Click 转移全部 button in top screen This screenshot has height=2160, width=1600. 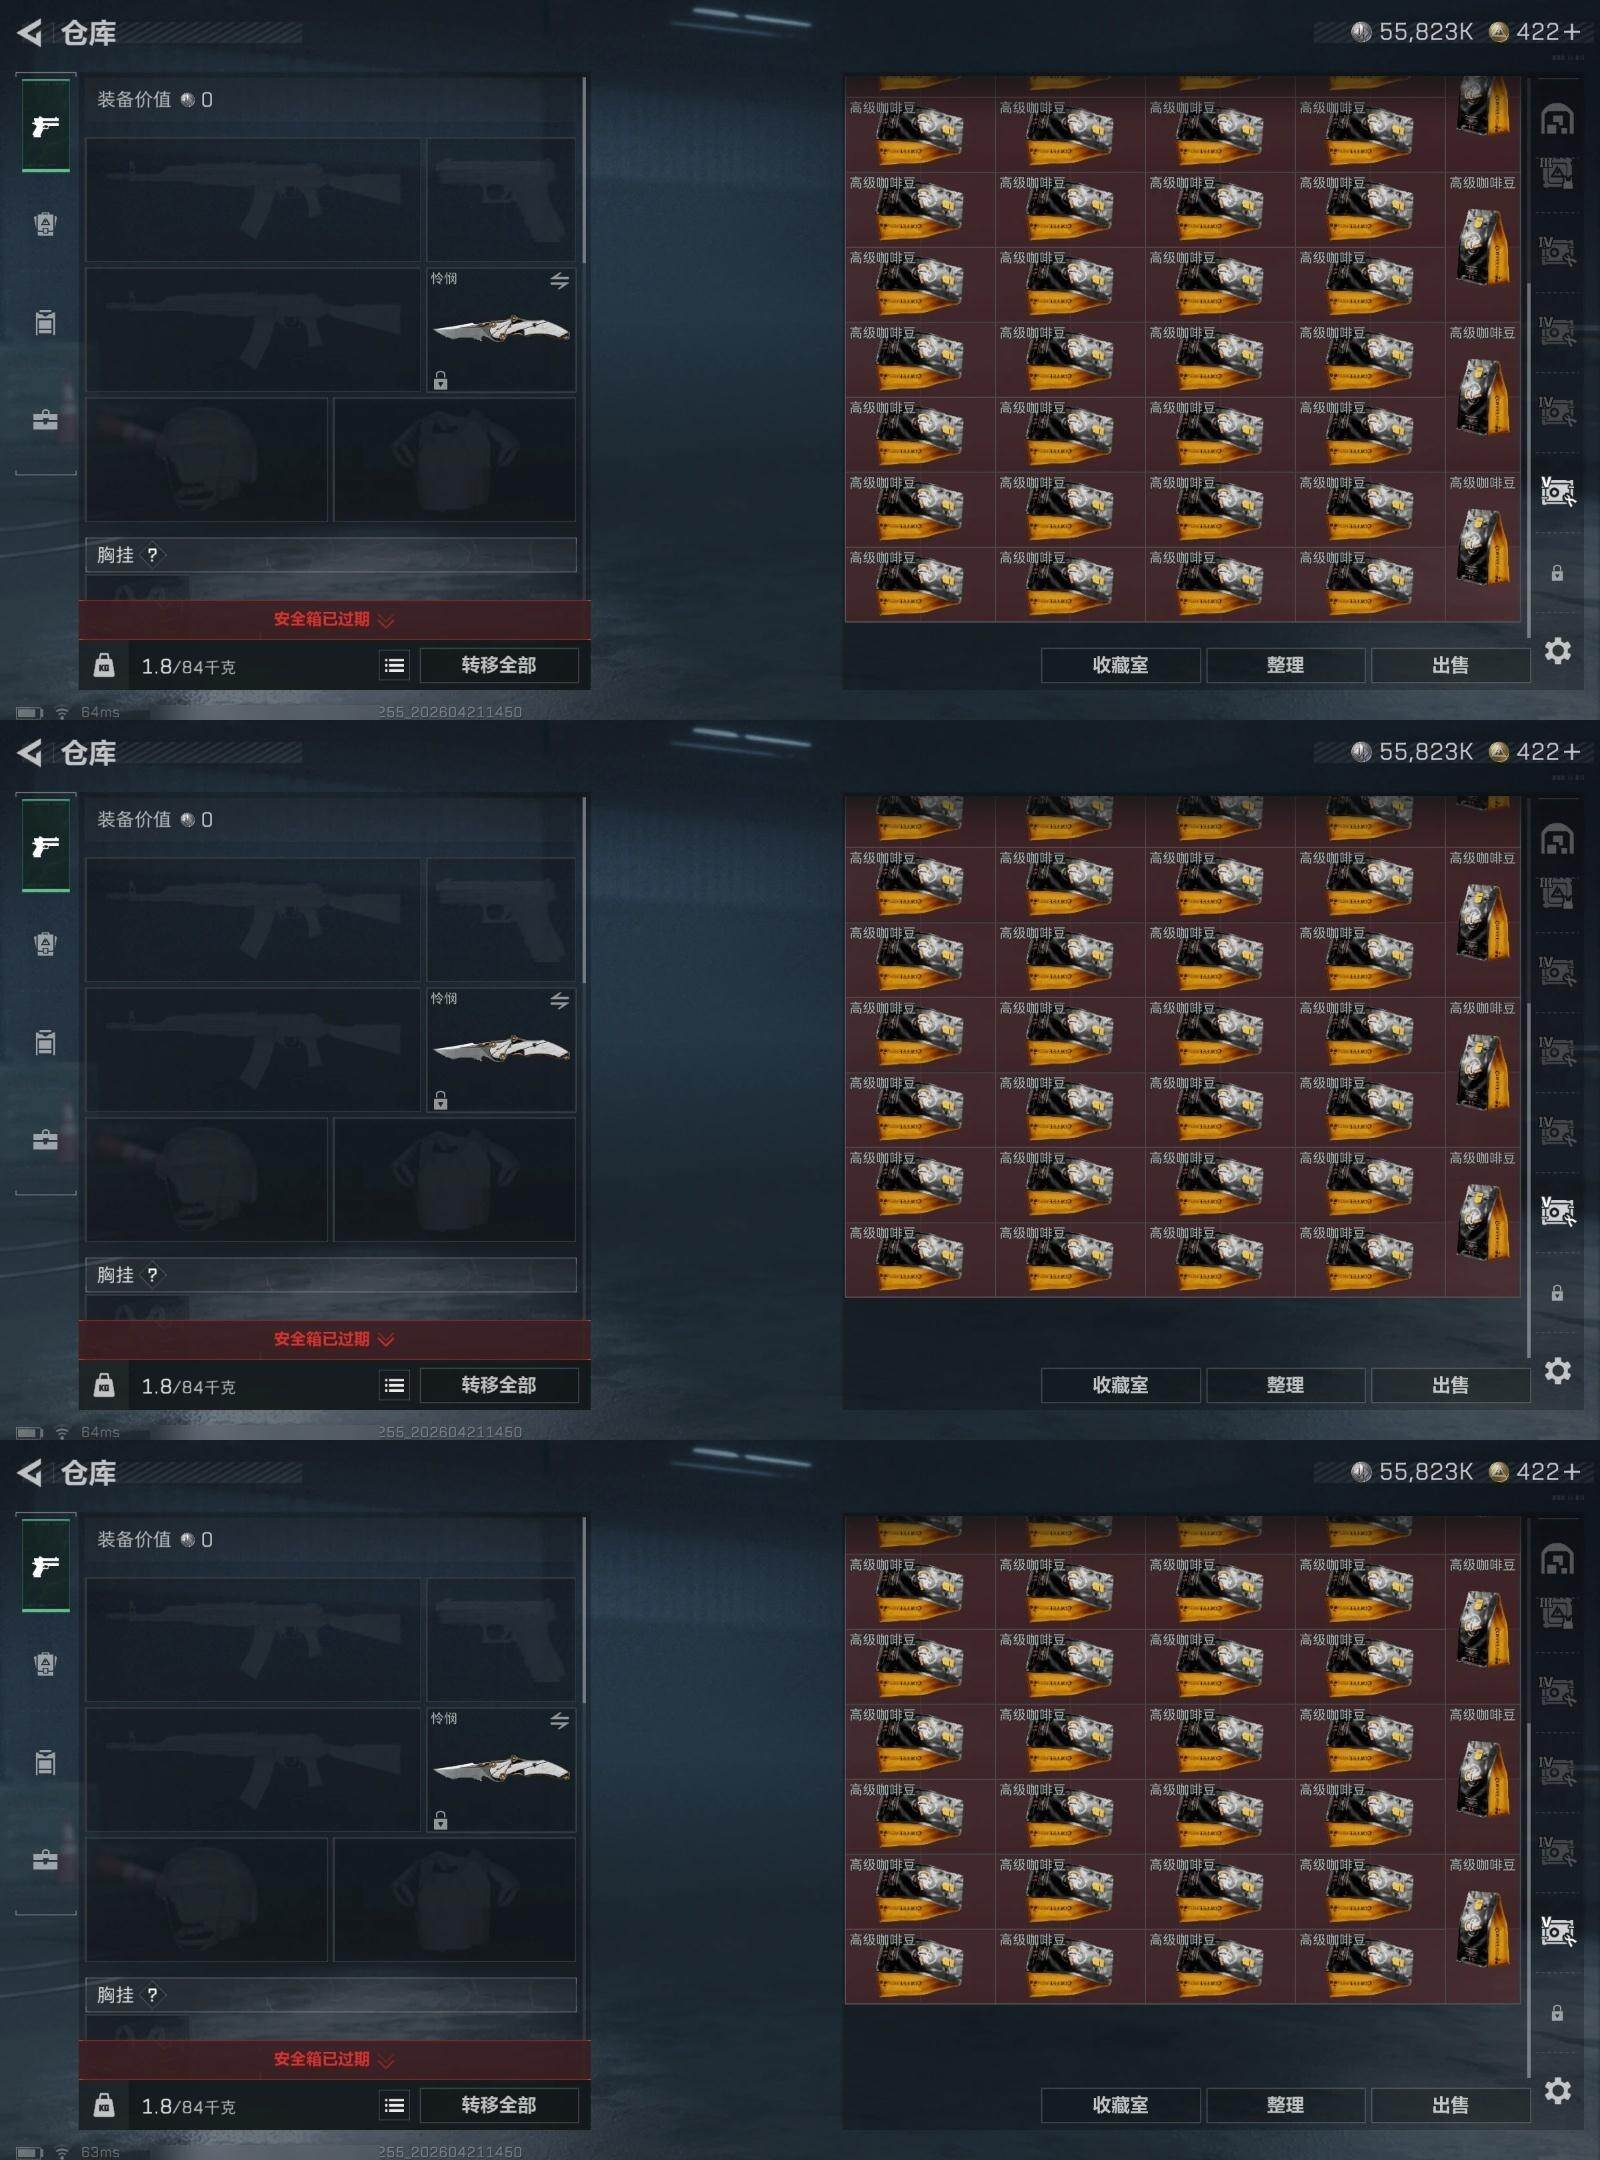(499, 665)
